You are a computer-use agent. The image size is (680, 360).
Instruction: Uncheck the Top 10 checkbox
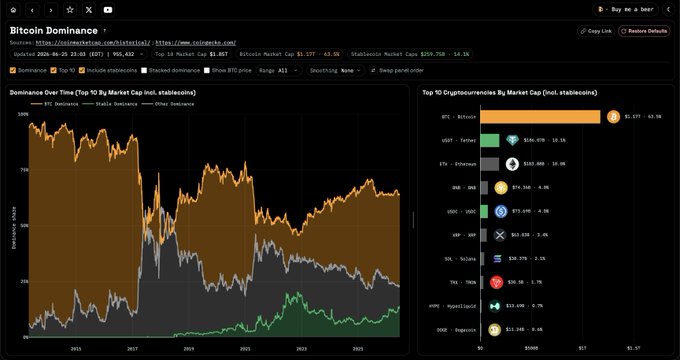[53, 70]
